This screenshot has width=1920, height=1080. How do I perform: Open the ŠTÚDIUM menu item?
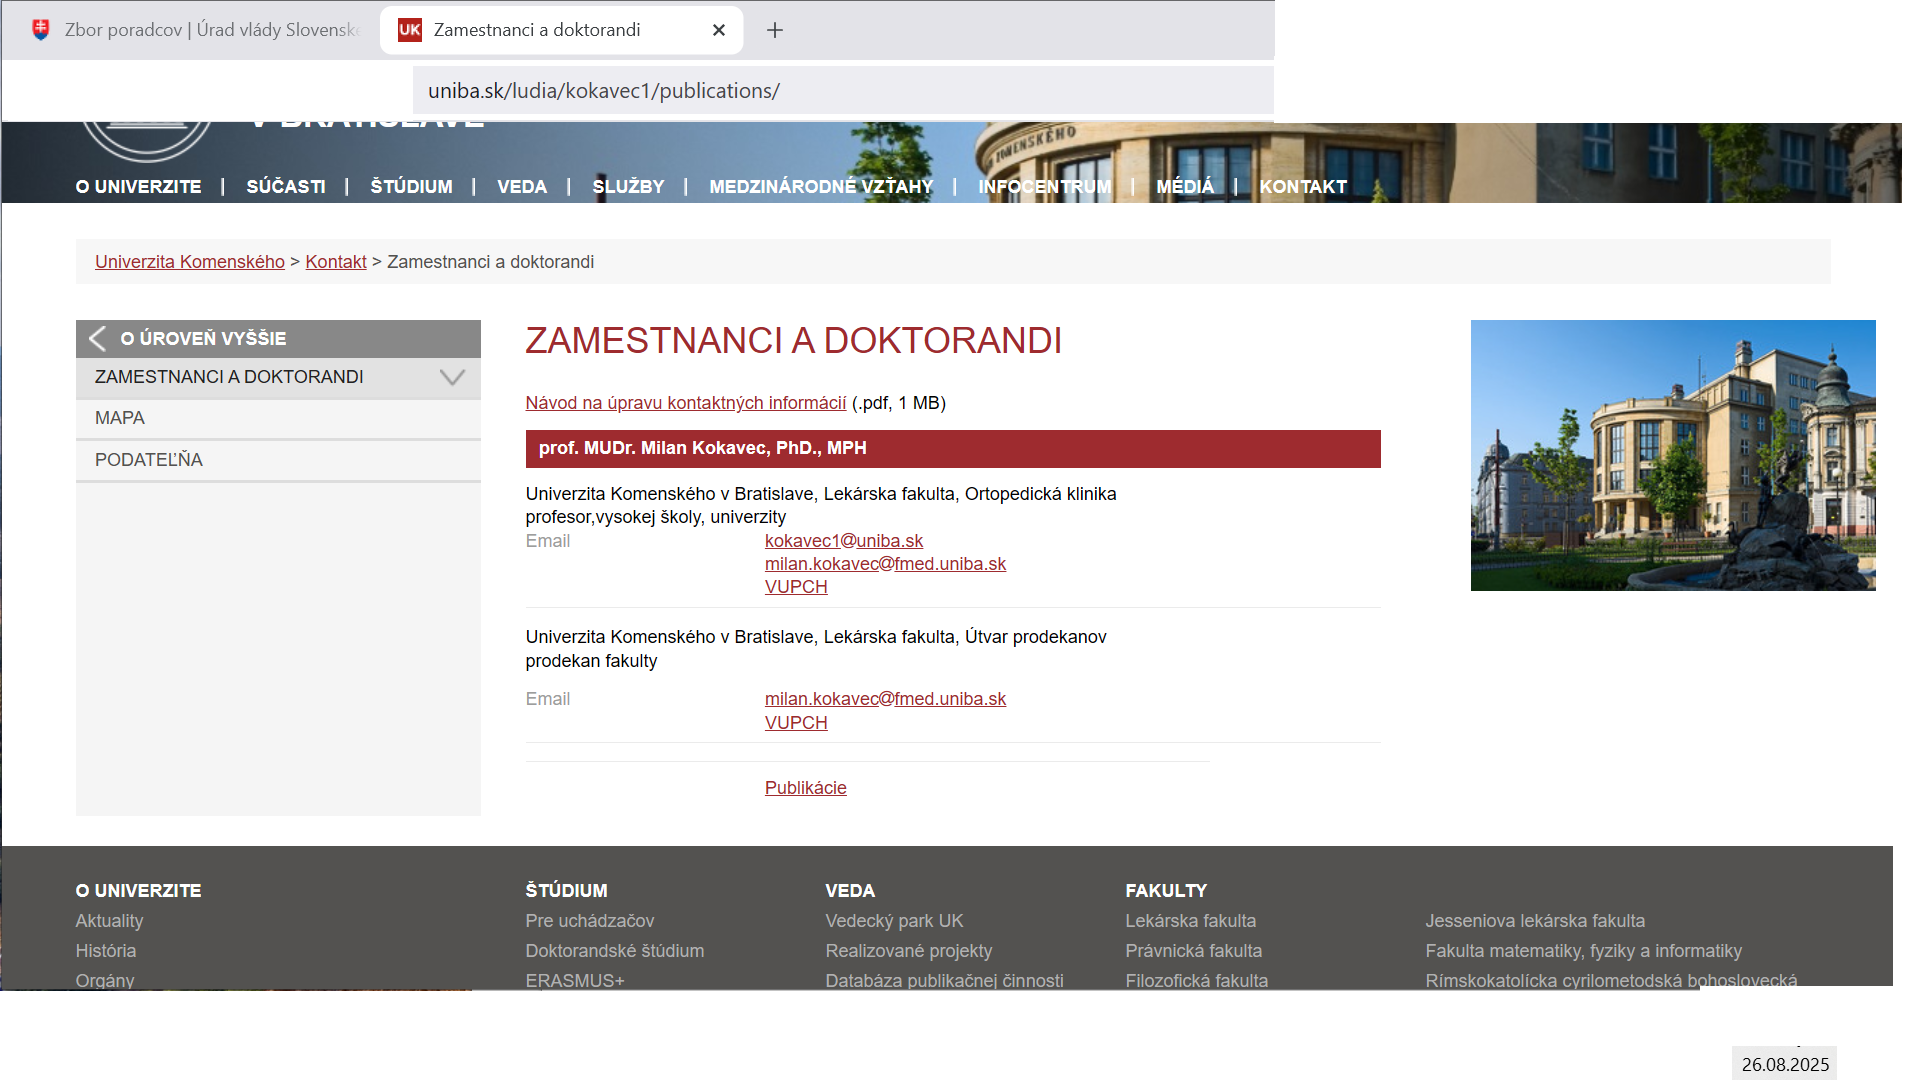(x=411, y=187)
